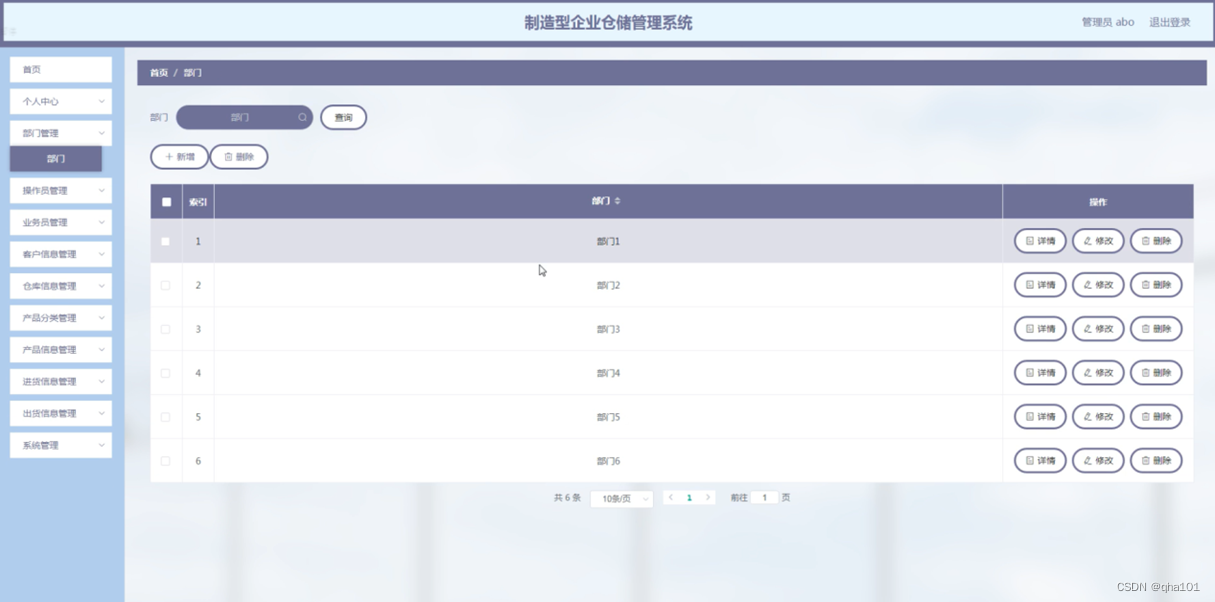Click the 查询 query button
The image size is (1215, 602).
[343, 117]
